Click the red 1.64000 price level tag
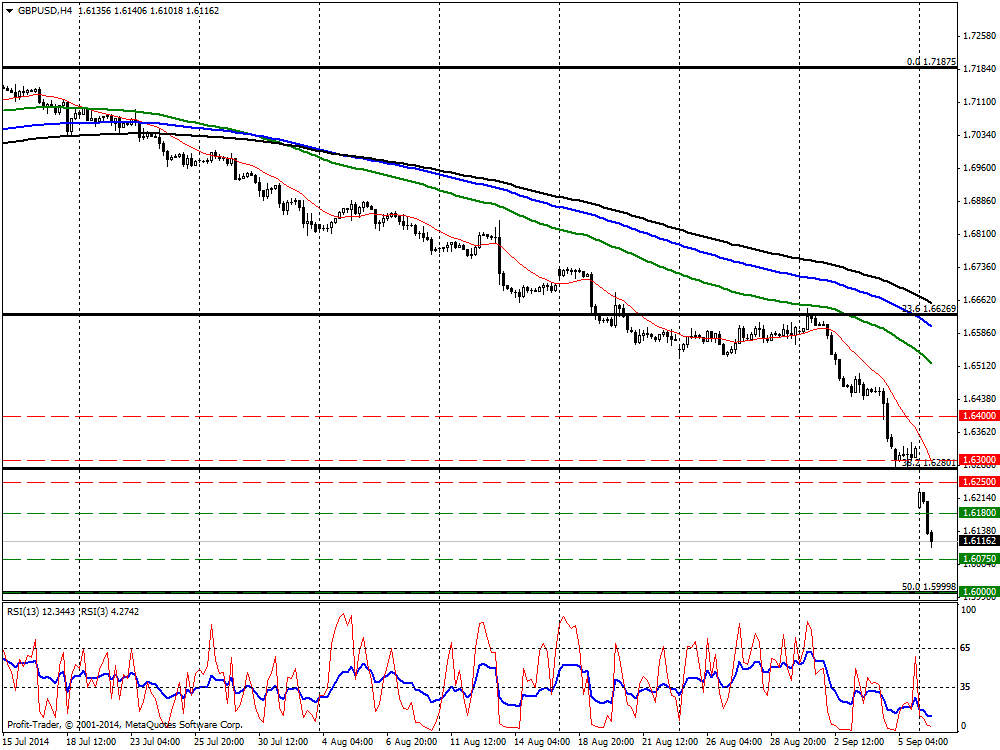The image size is (1000, 750). click(977, 415)
